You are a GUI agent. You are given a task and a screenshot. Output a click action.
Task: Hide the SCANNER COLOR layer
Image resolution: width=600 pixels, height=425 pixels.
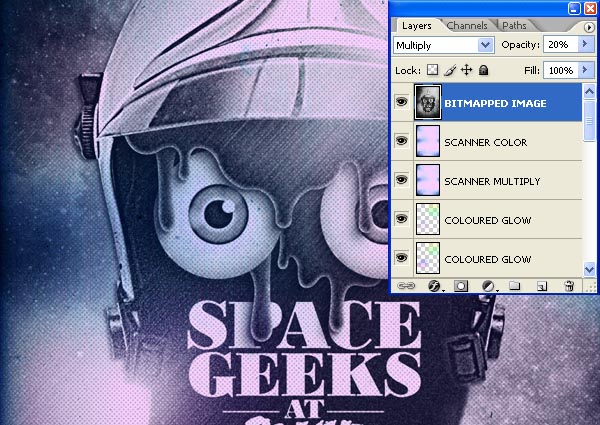401,141
